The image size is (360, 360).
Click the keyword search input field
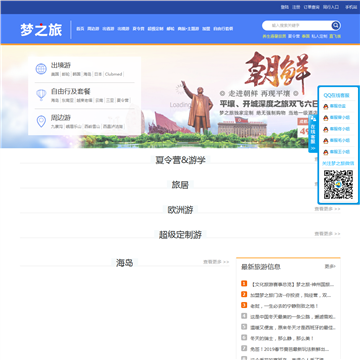(297, 25)
